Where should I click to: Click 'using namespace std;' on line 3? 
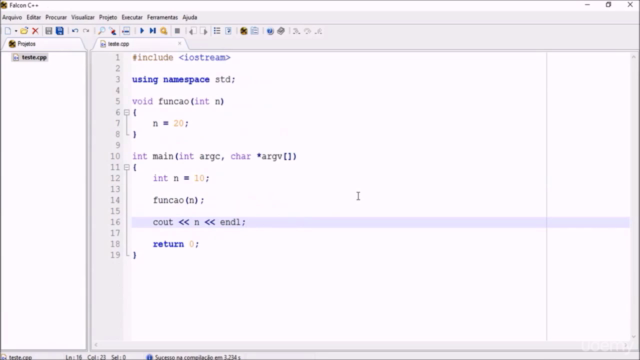184,80
